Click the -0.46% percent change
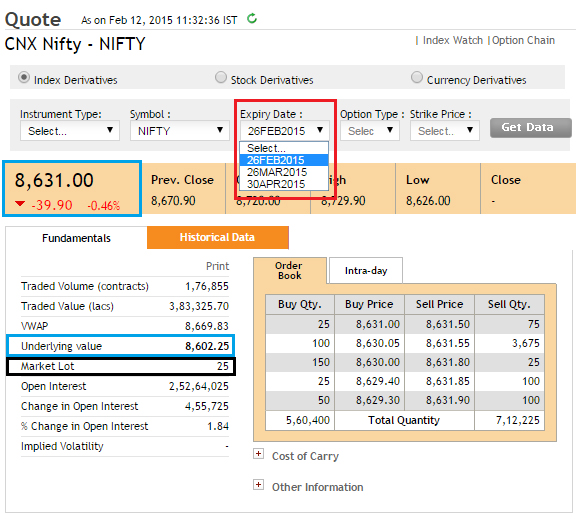Viewport: 580px width, 519px height. tap(104, 205)
